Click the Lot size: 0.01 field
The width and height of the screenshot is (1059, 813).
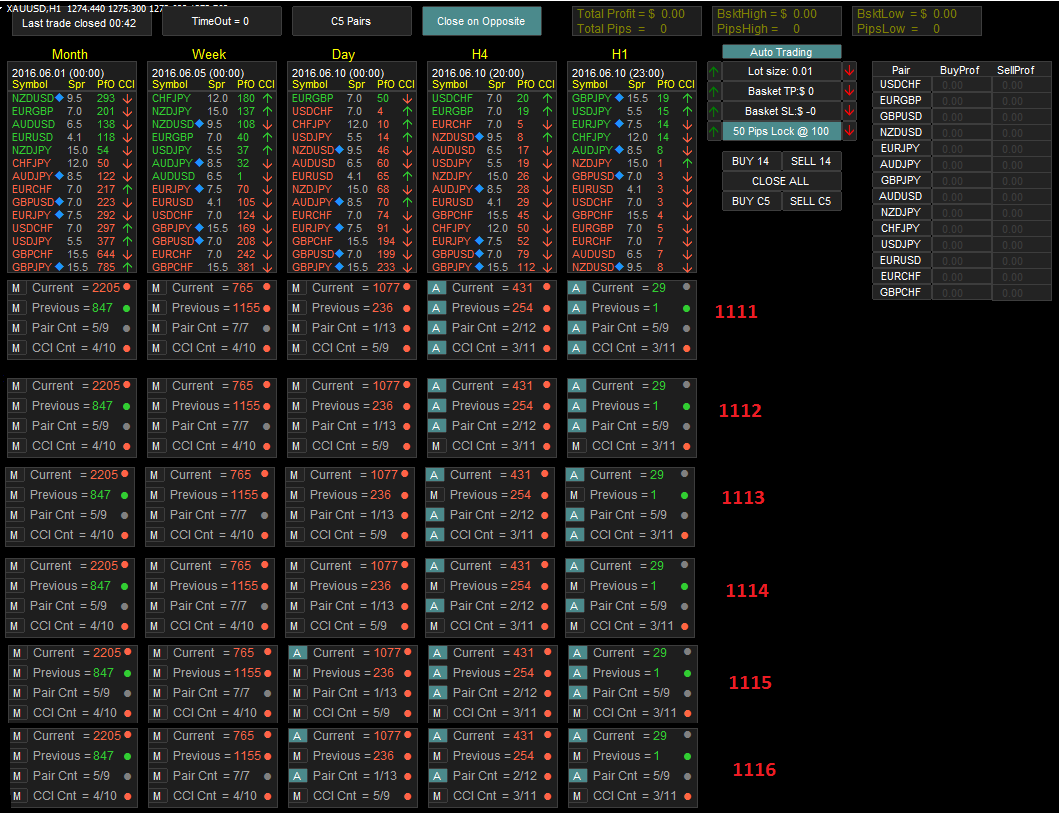point(781,71)
